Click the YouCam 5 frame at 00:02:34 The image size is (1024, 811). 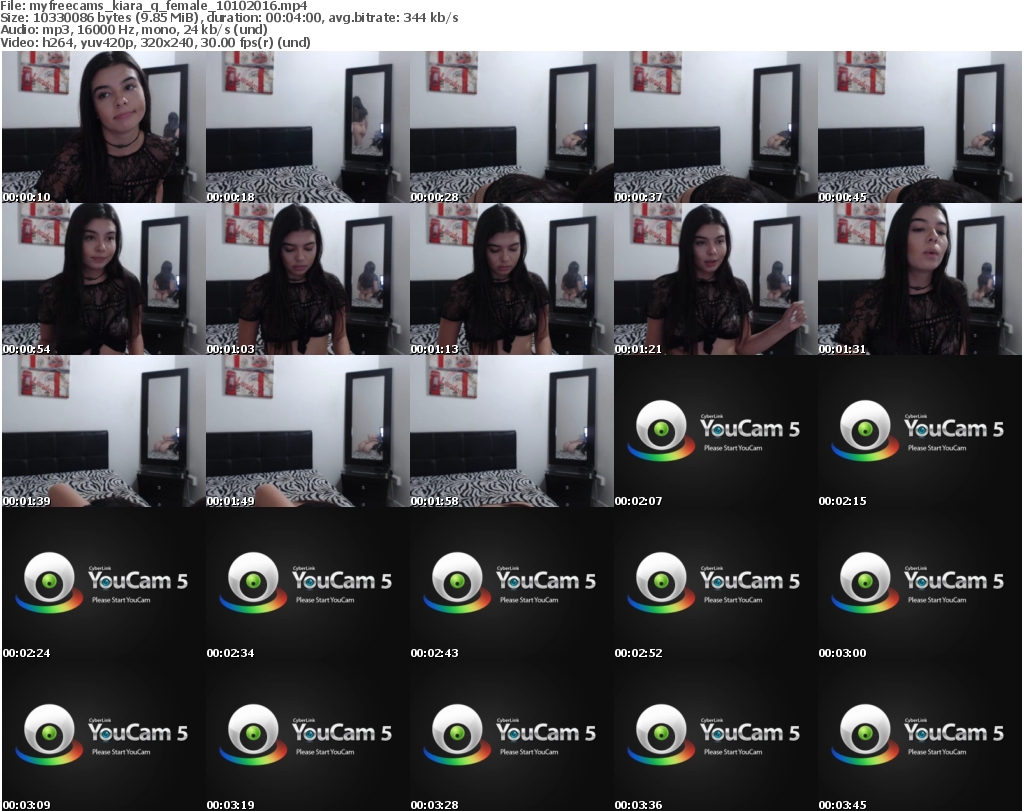click(x=308, y=583)
